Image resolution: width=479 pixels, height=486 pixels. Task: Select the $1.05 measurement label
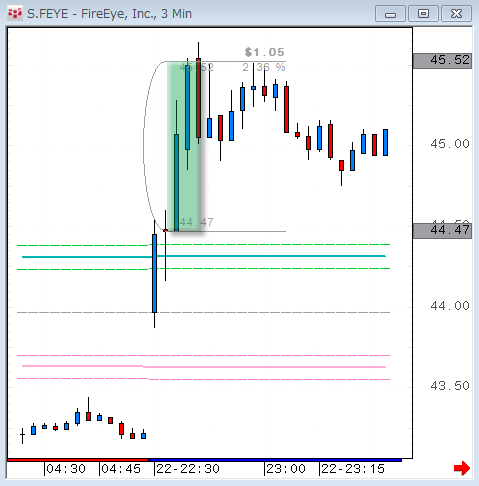[264, 52]
